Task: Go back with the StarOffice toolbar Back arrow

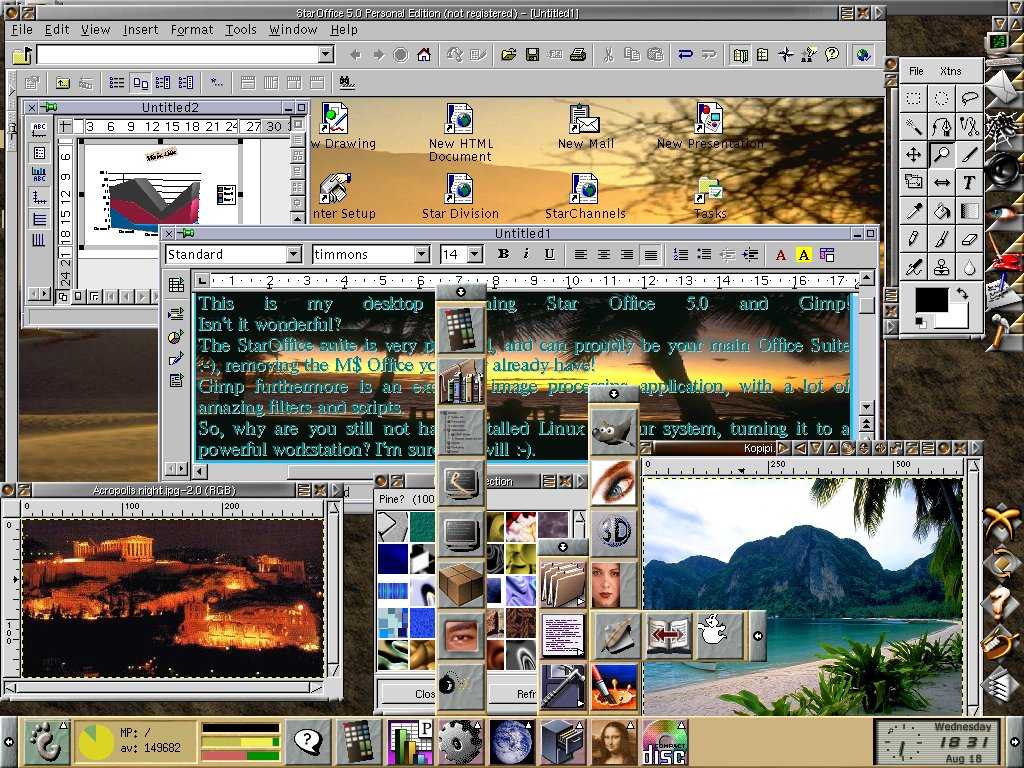Action: 355,55
